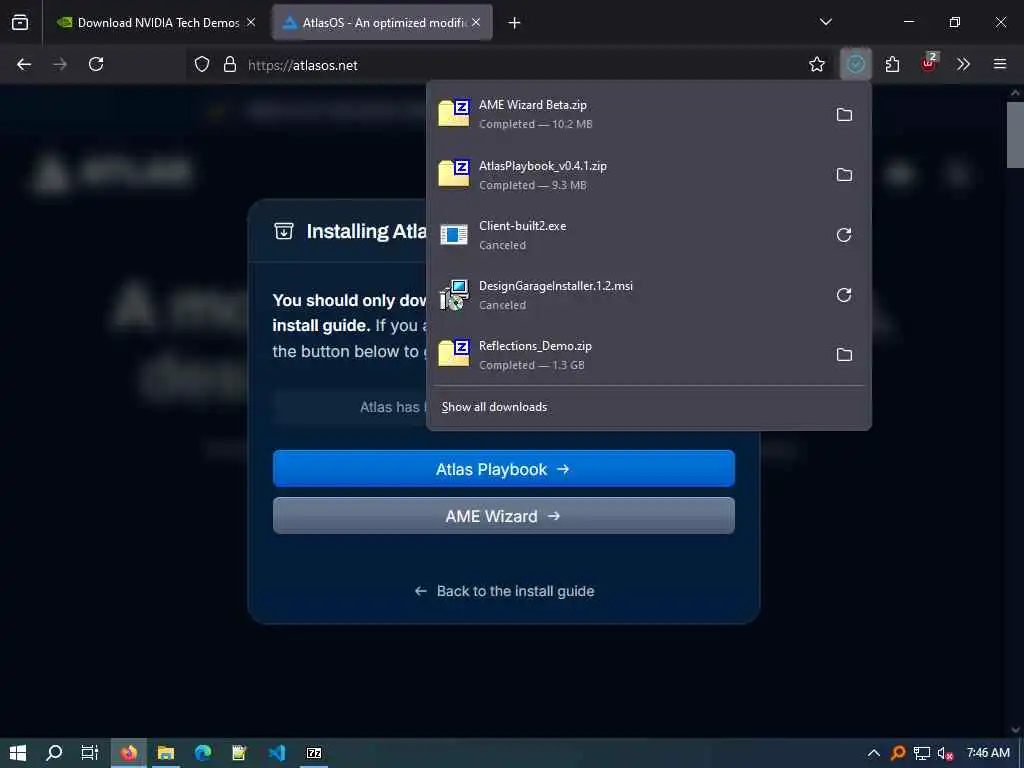
Task: Select the Client-built2.exe download entry
Action: click(x=648, y=234)
